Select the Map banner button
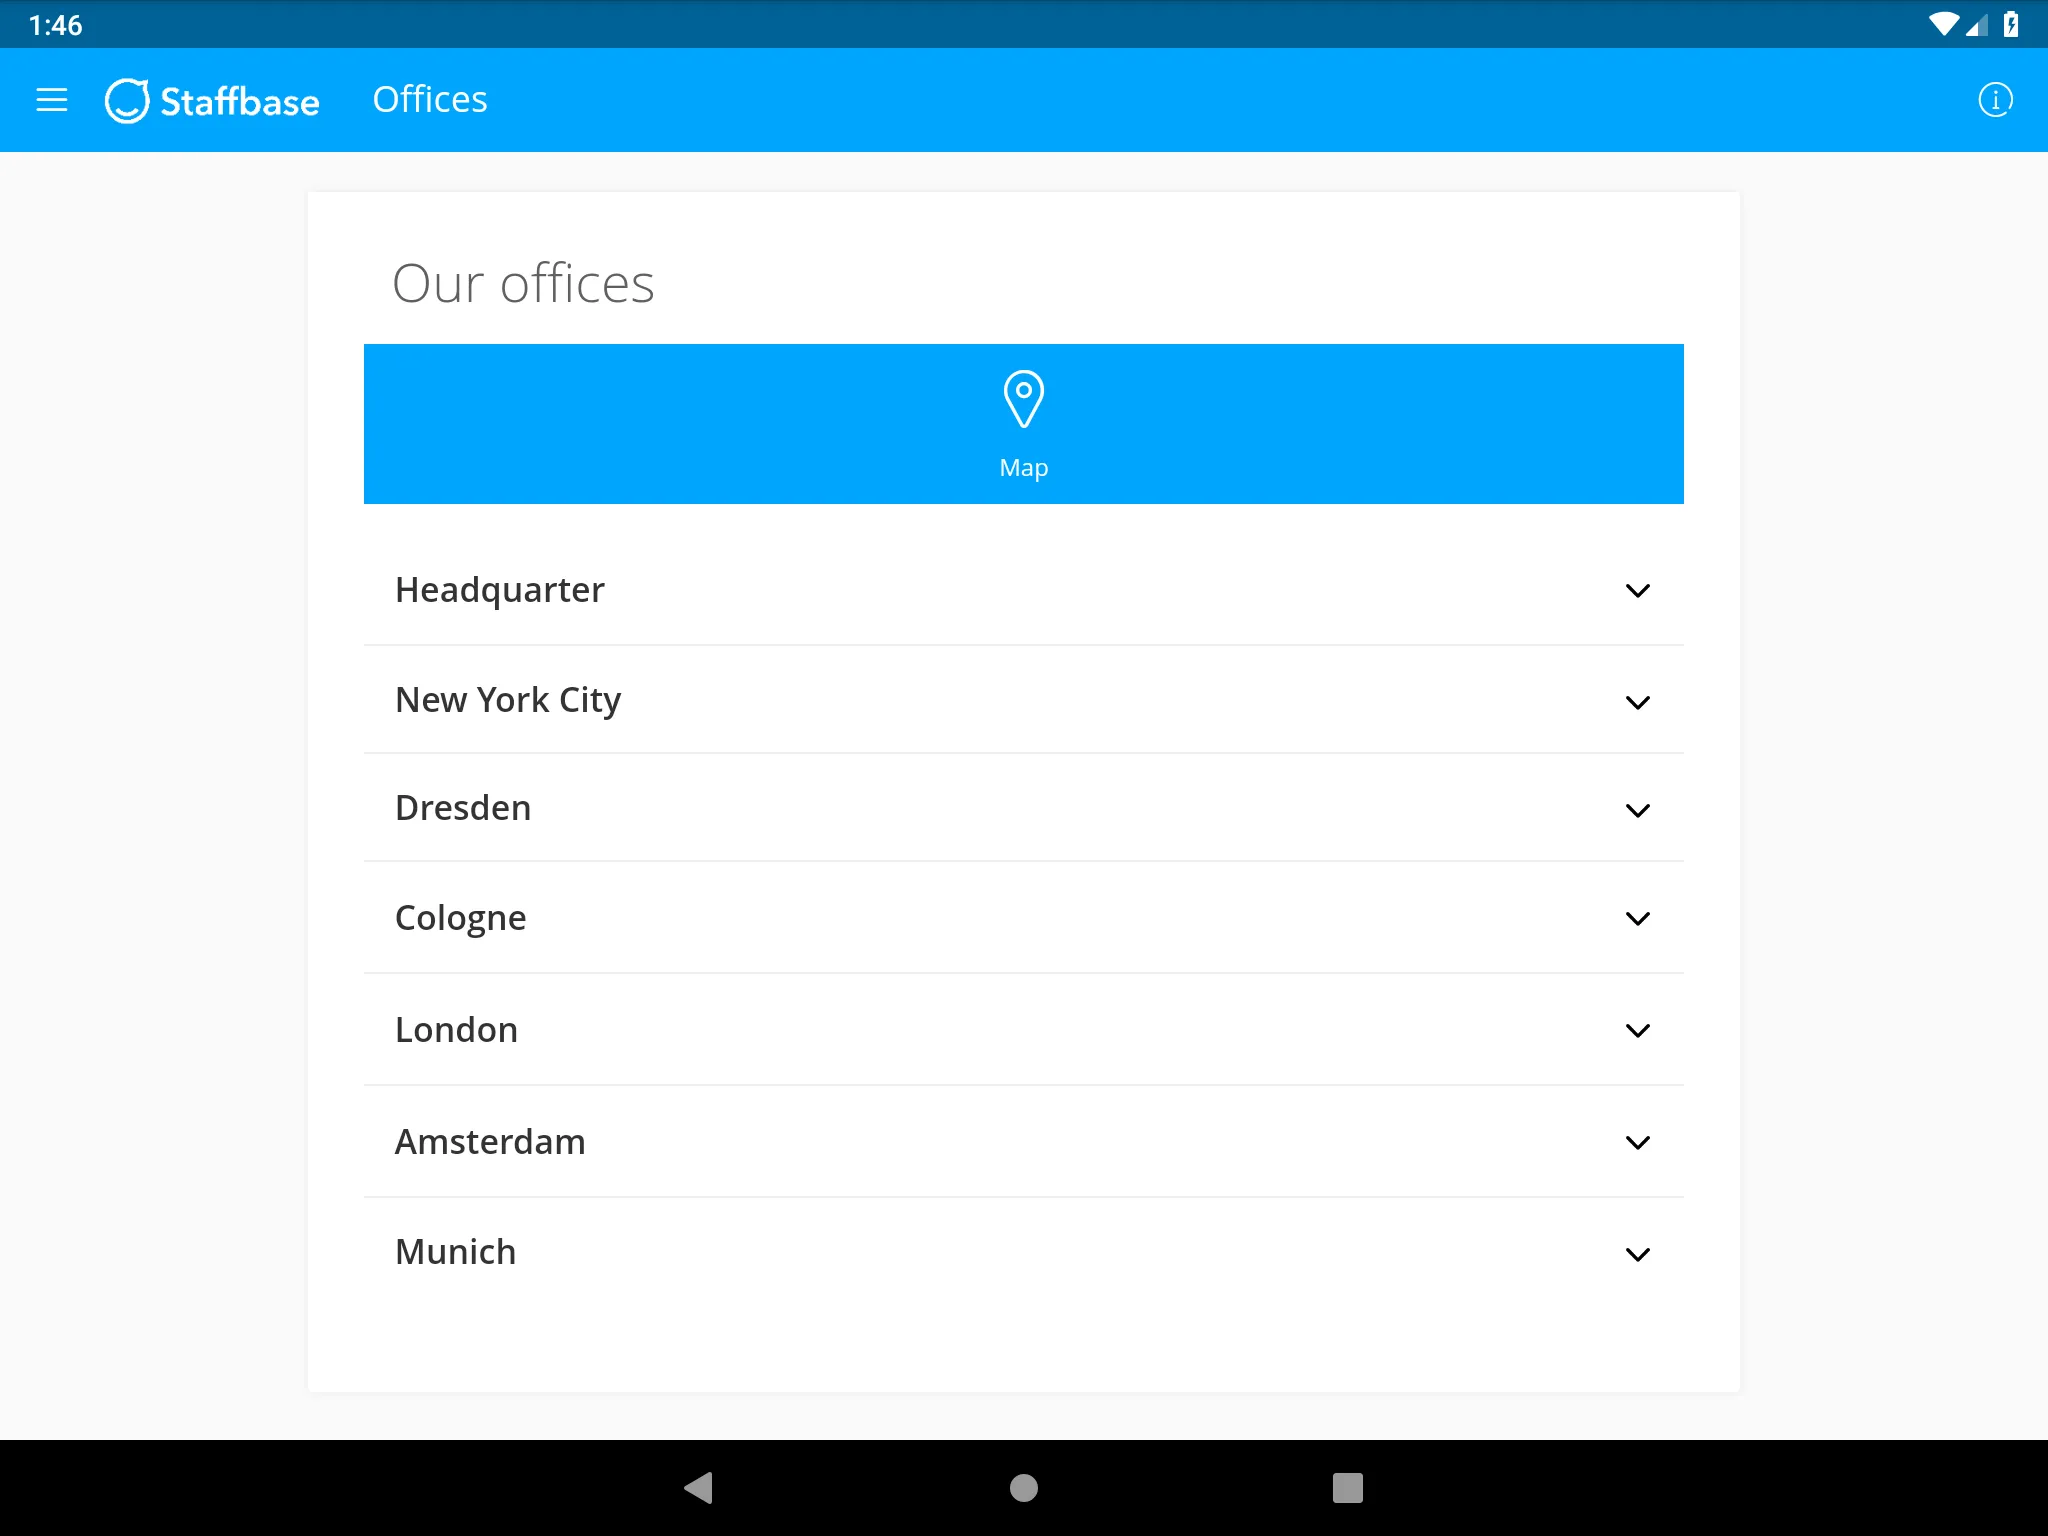 tap(1022, 423)
